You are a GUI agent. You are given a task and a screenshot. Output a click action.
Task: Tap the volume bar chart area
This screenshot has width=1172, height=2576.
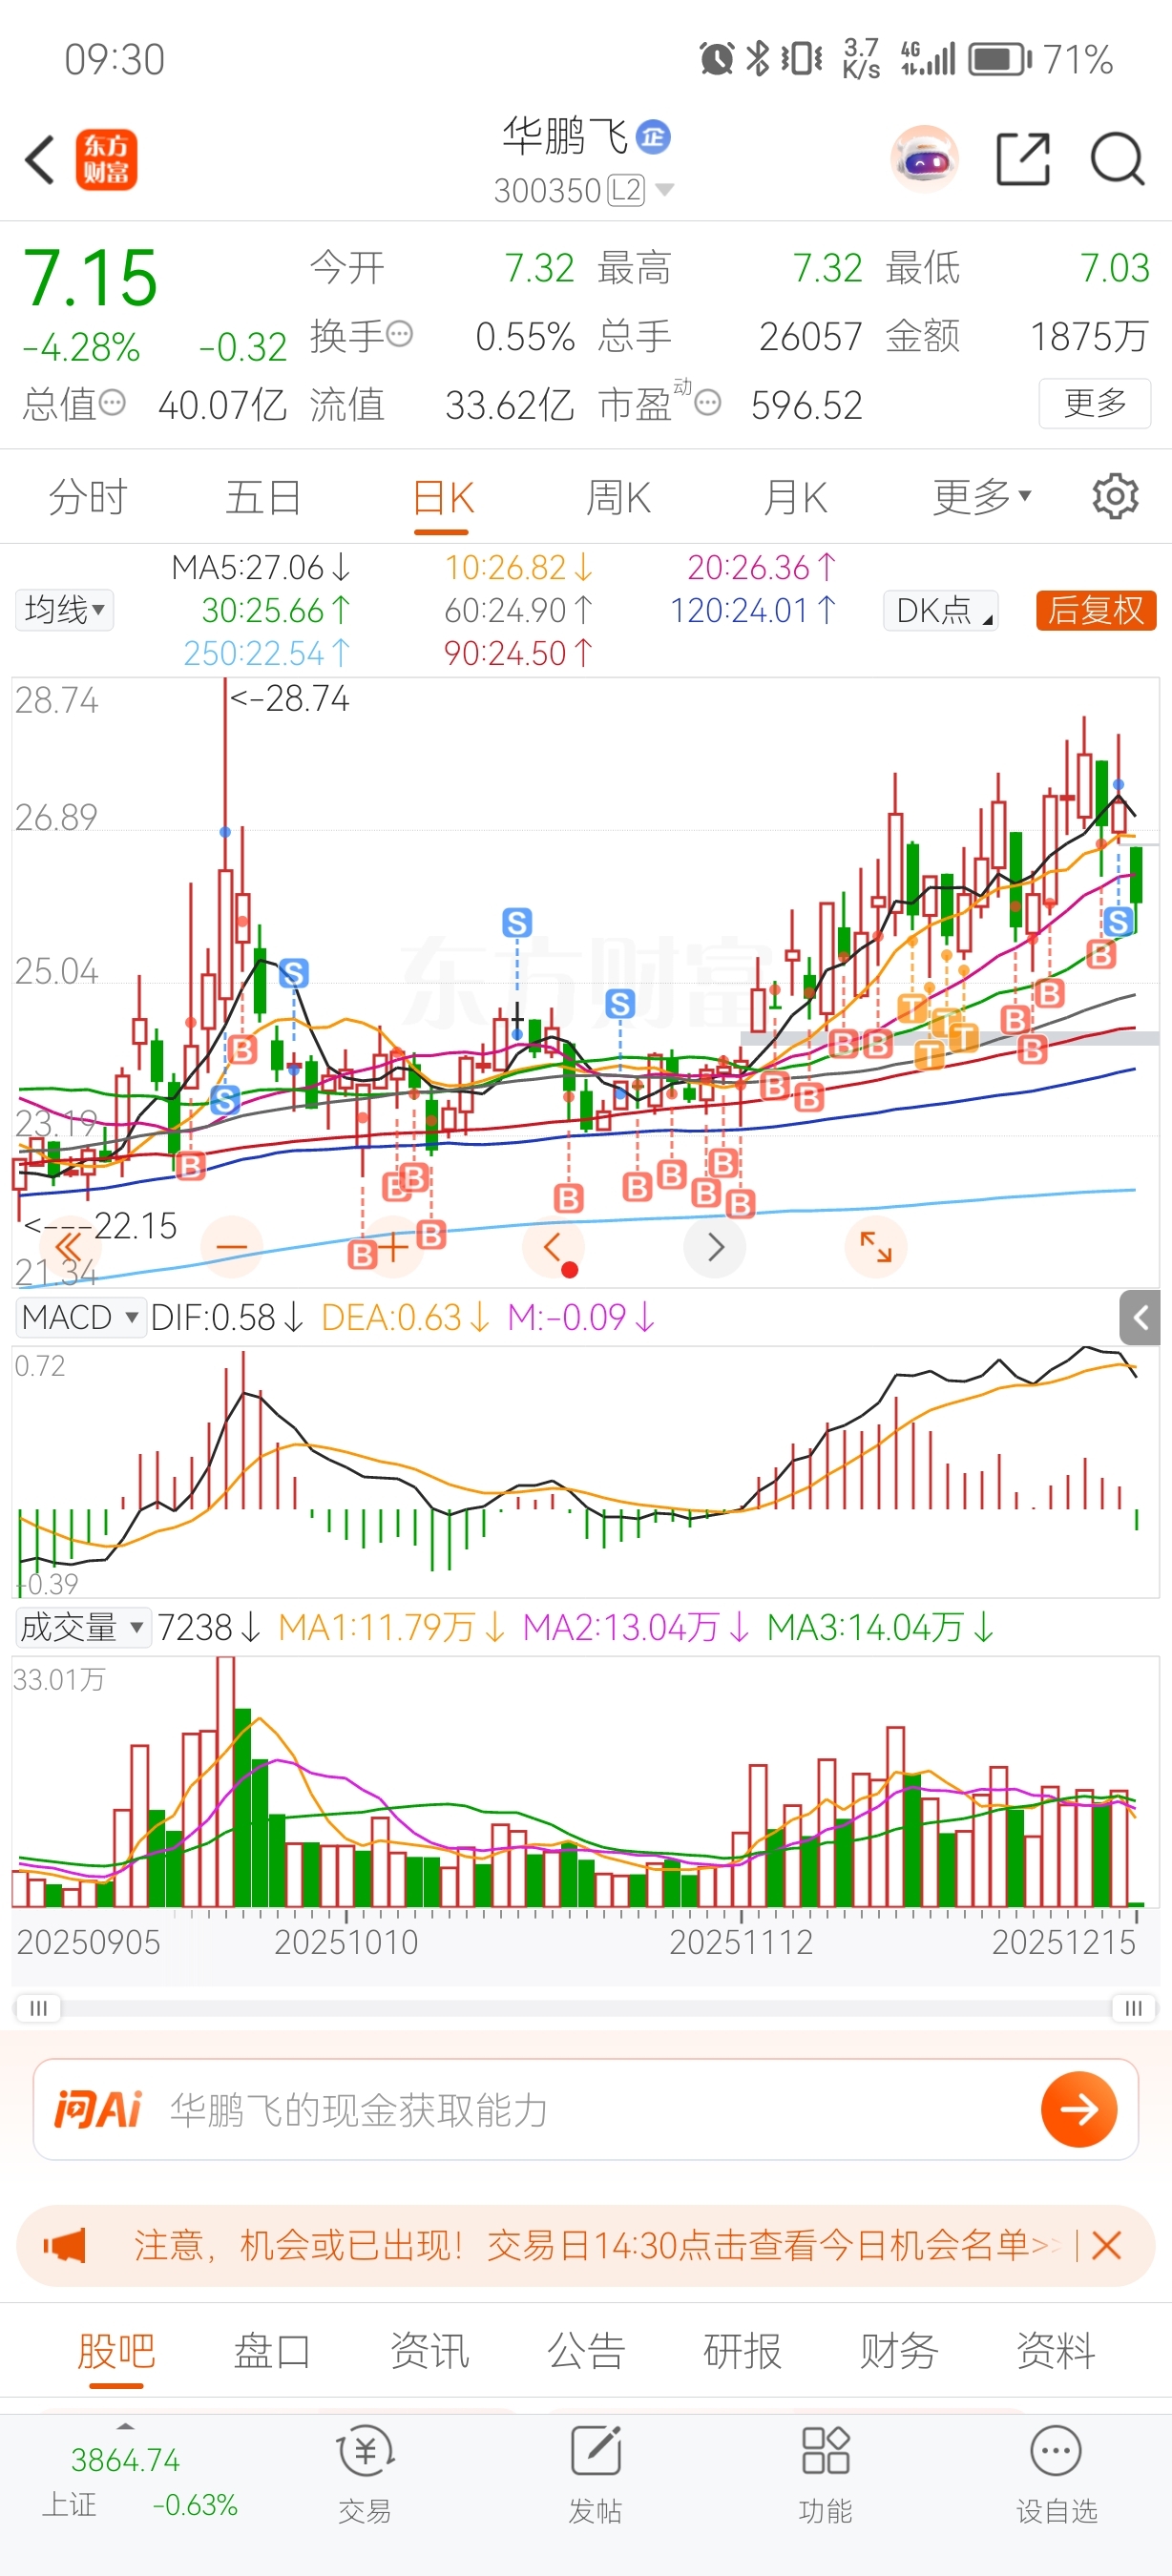tap(585, 1782)
